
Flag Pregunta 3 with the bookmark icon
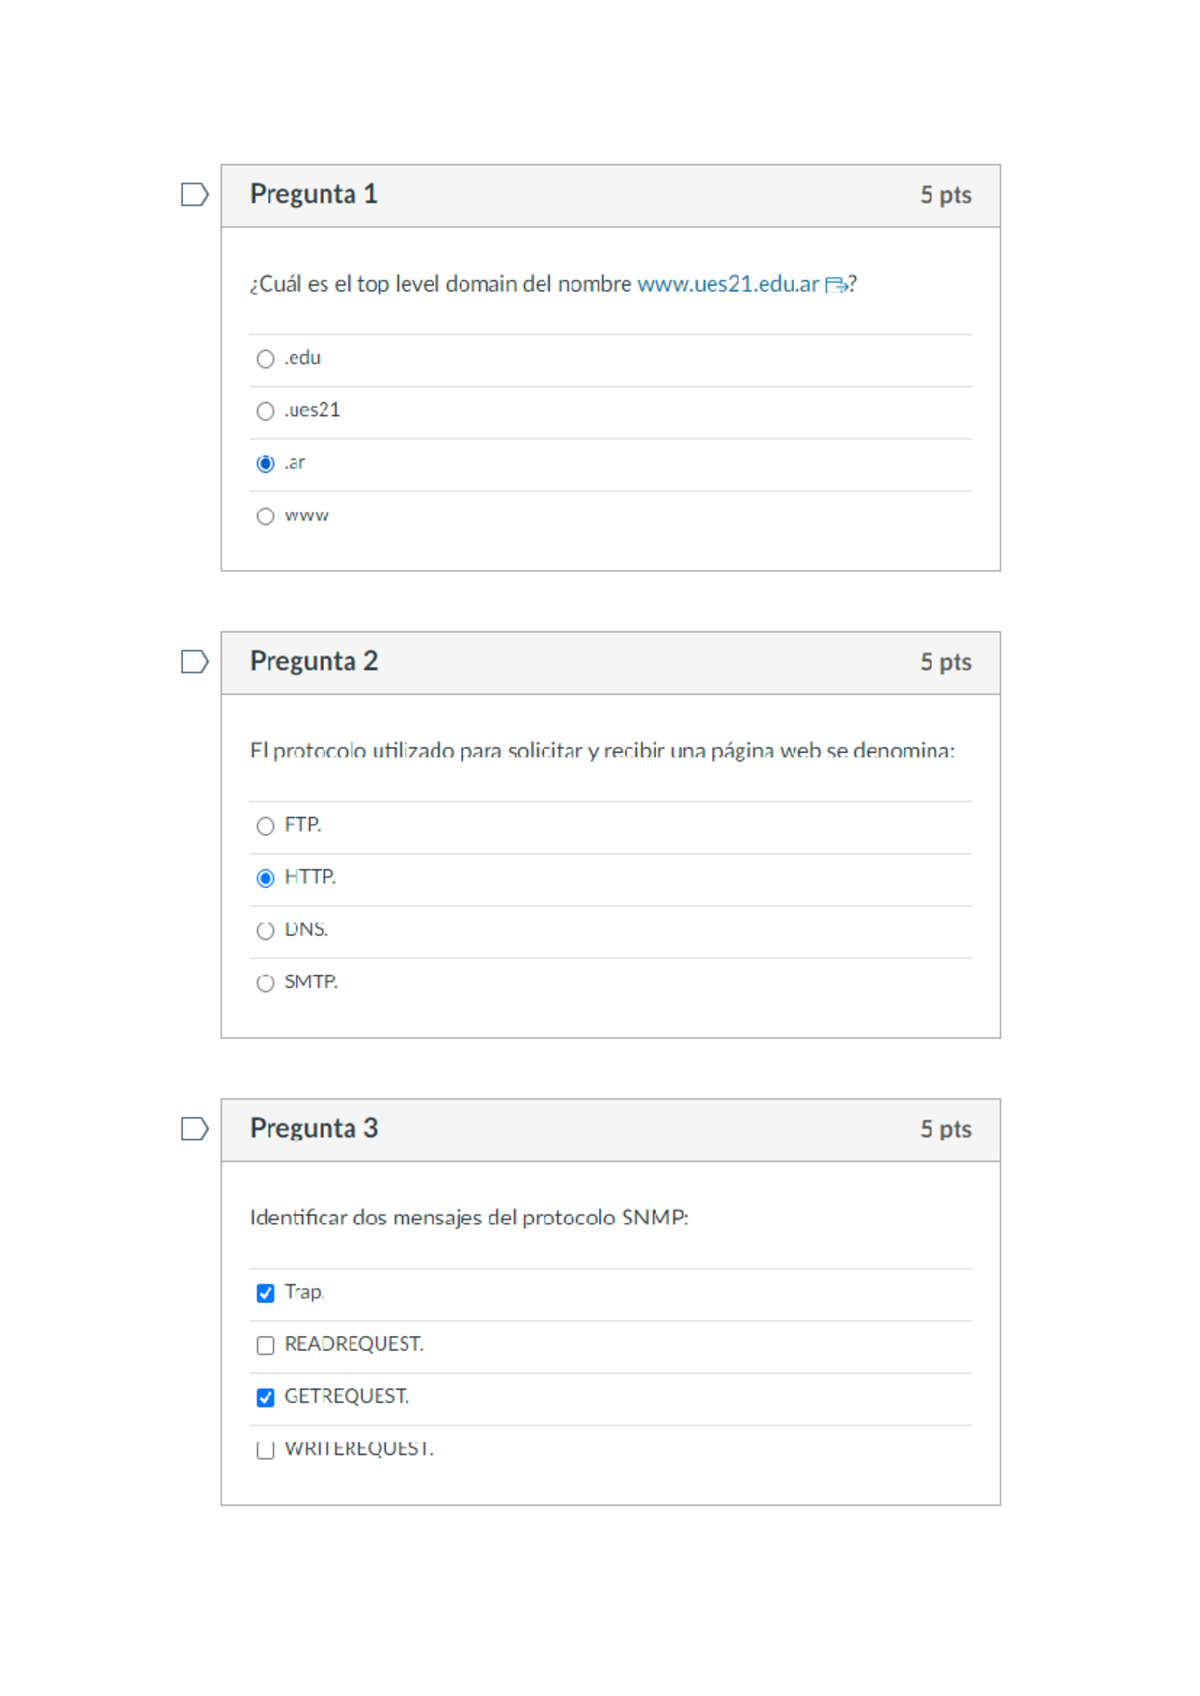coord(194,1128)
